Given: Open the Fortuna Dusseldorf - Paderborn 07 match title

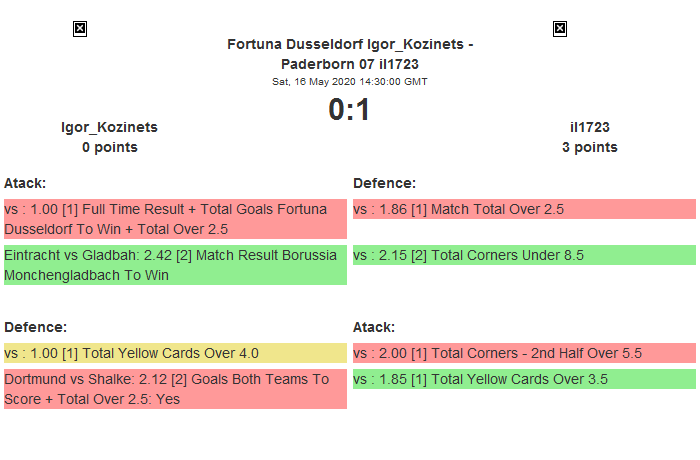Looking at the screenshot, I should pyautogui.click(x=350, y=53).
